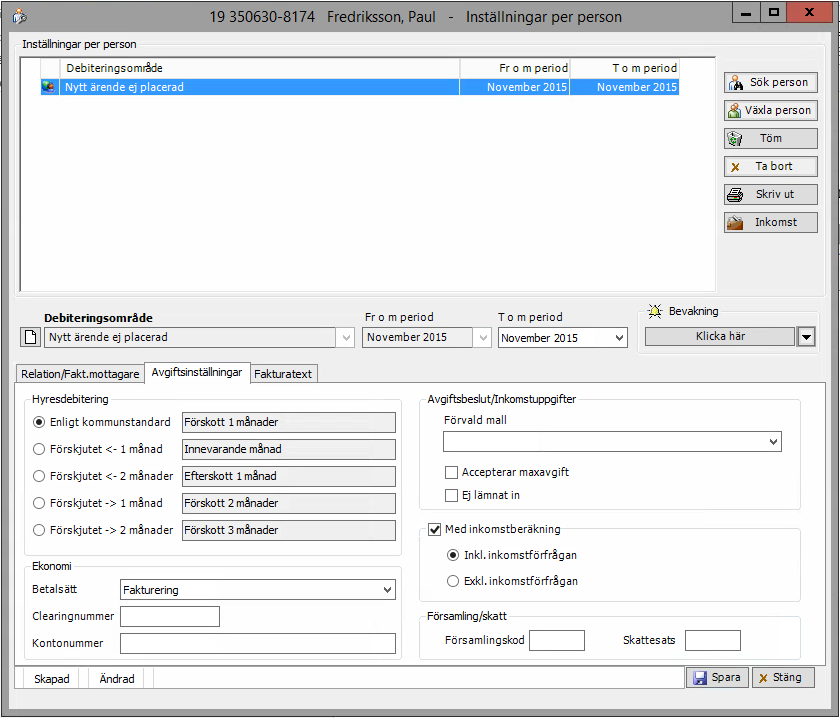Screen dimensions: 840x718
Task: Click the Efterskott 1 månad field
Action: 289,476
